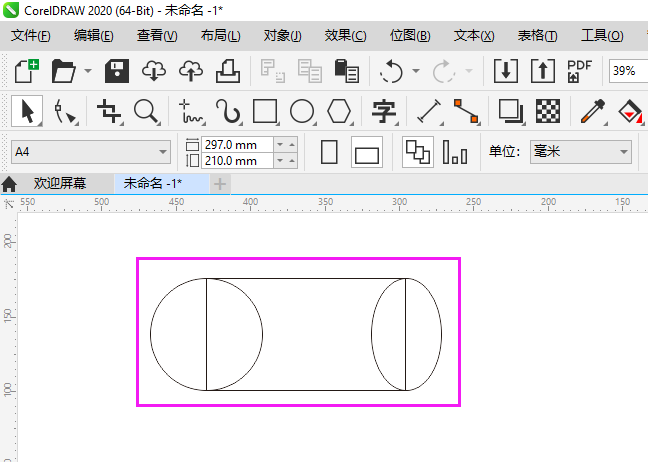648x462 pixels.
Task: Expand the Open recent files arrow
Action: coord(88,71)
